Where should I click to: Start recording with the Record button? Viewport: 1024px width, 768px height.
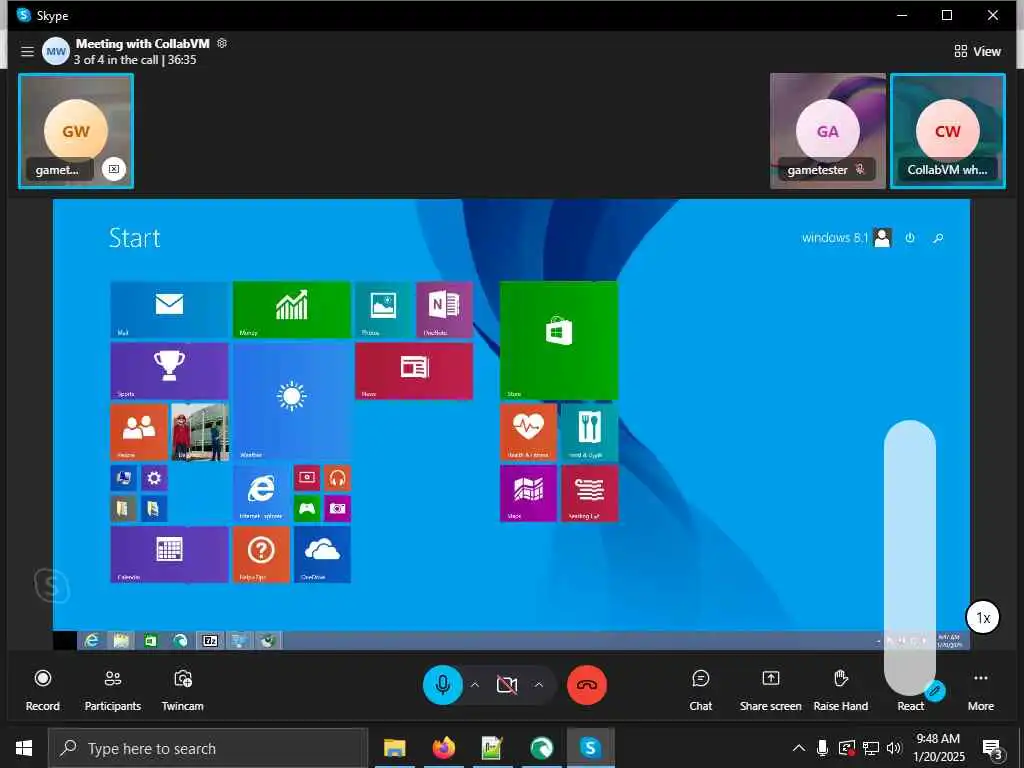[42, 689]
